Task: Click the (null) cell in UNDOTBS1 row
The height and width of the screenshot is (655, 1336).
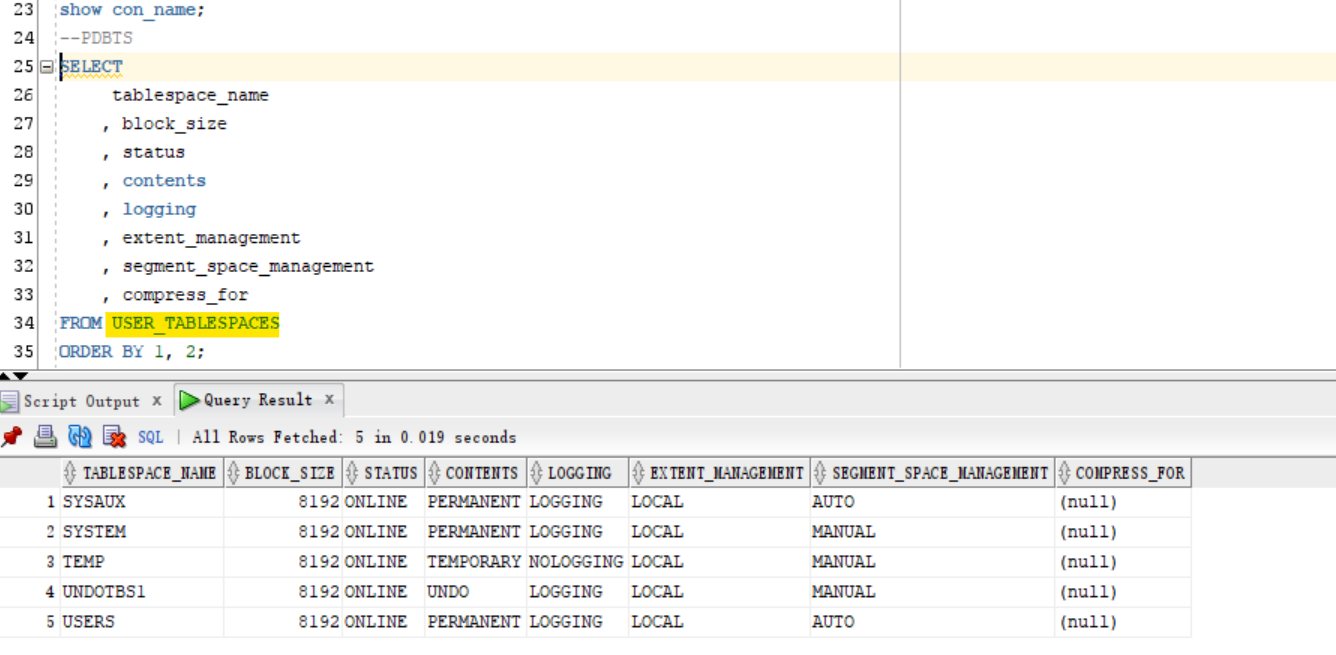Action: 1123,592
